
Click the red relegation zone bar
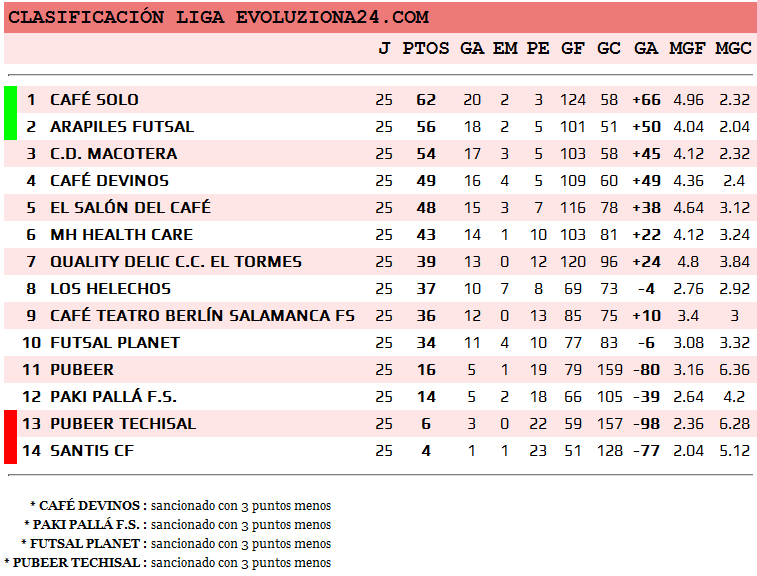tap(10, 437)
